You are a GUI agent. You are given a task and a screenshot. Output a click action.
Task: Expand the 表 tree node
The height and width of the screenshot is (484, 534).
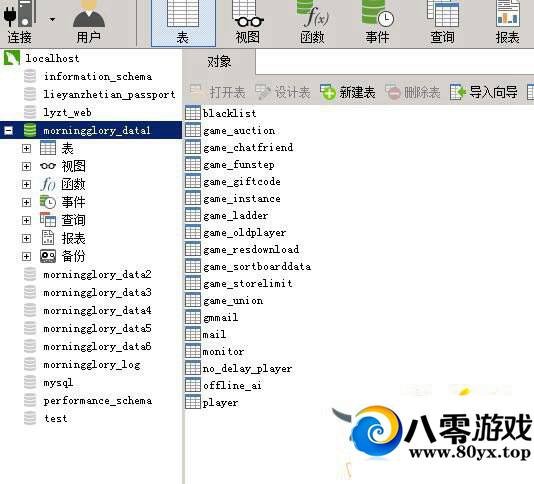26,149
